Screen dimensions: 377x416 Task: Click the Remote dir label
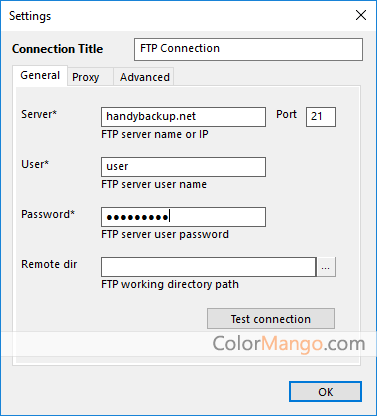click(x=49, y=264)
